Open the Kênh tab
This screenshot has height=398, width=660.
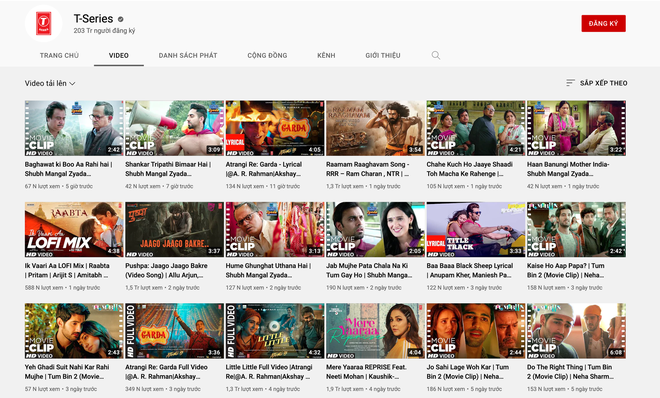coord(326,55)
